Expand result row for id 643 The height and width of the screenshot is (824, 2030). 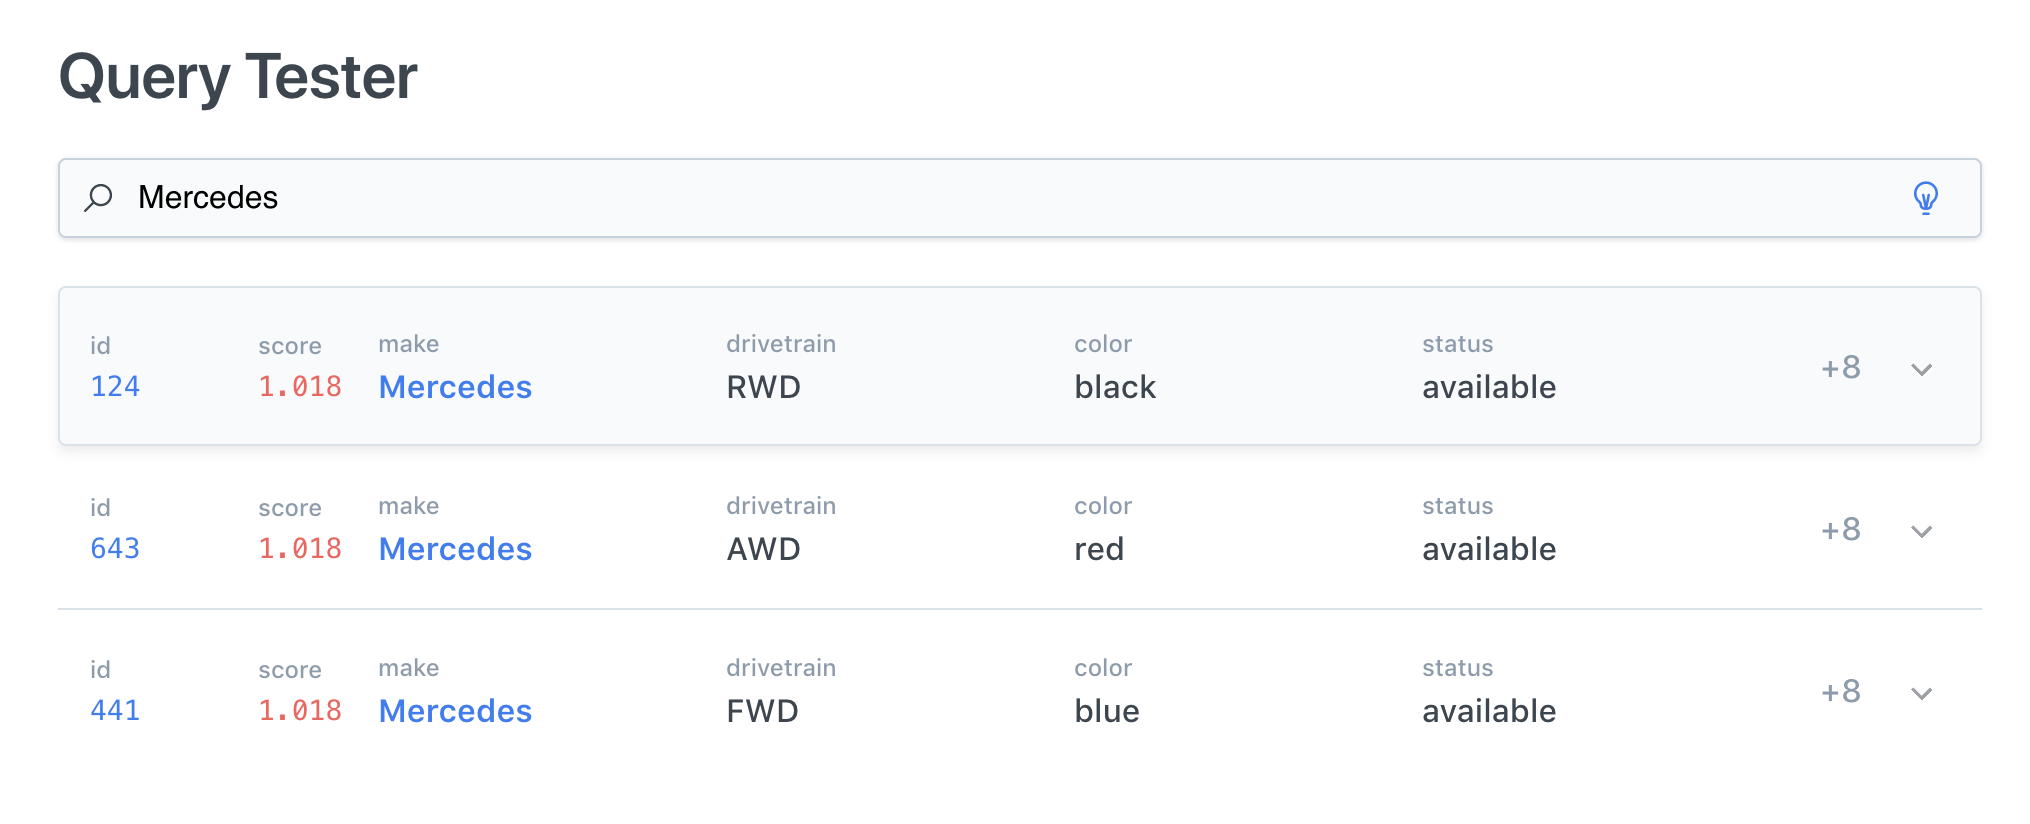tap(1921, 532)
